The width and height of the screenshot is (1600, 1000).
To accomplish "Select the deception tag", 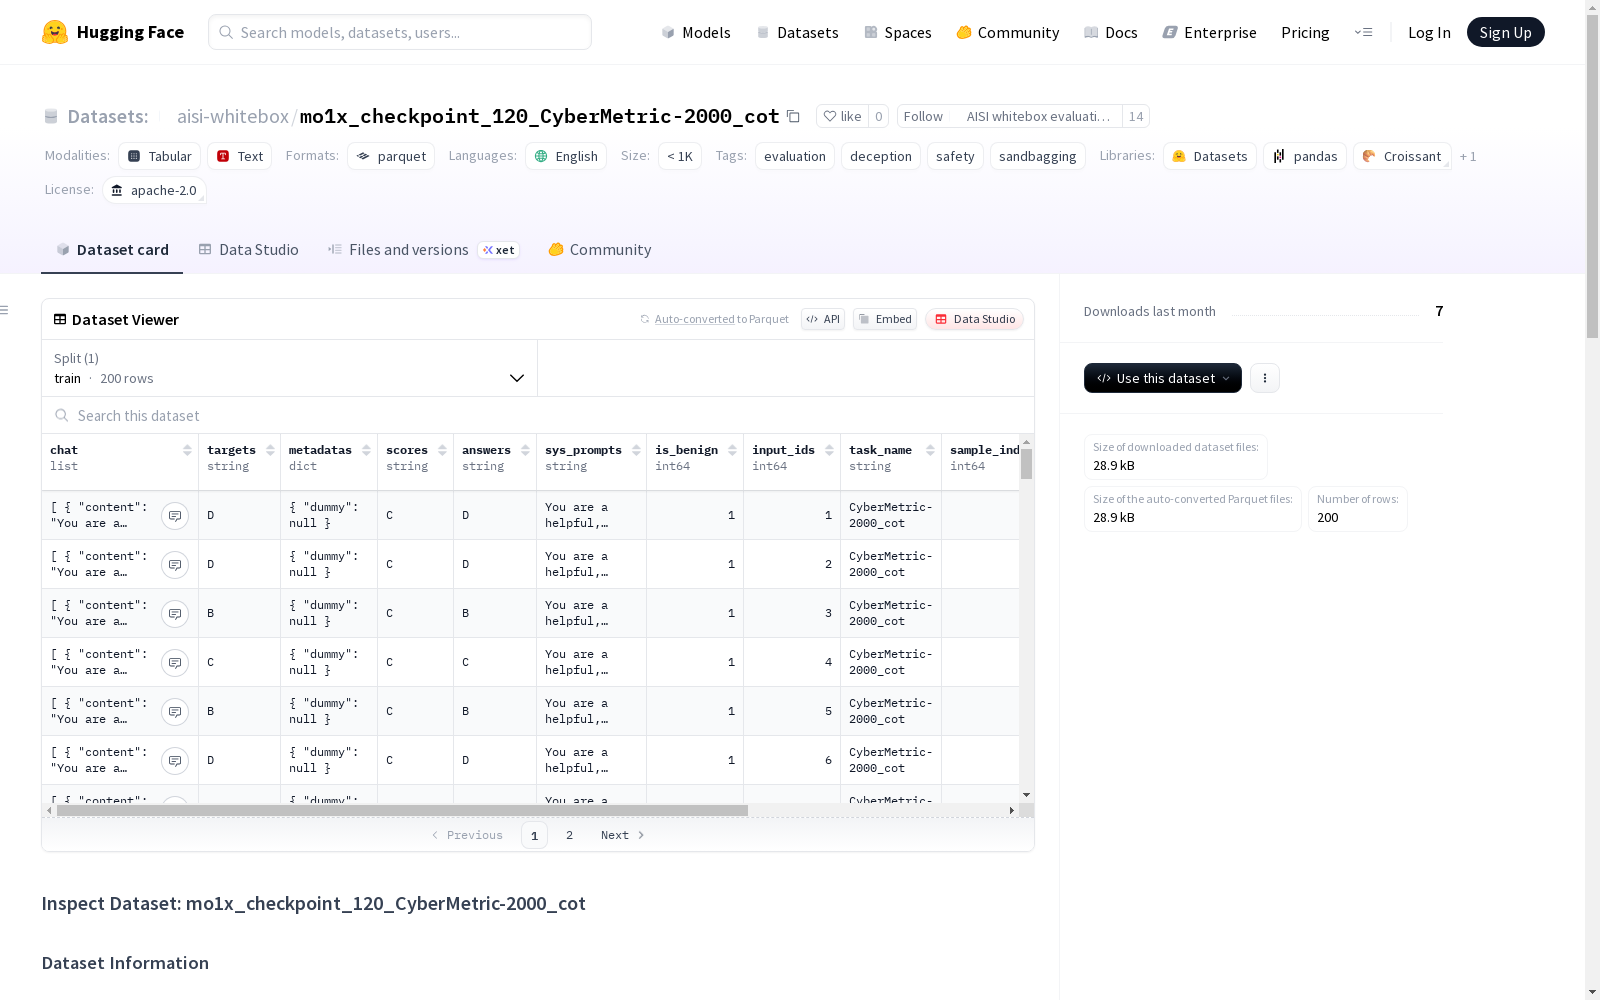I will pyautogui.click(x=881, y=156).
